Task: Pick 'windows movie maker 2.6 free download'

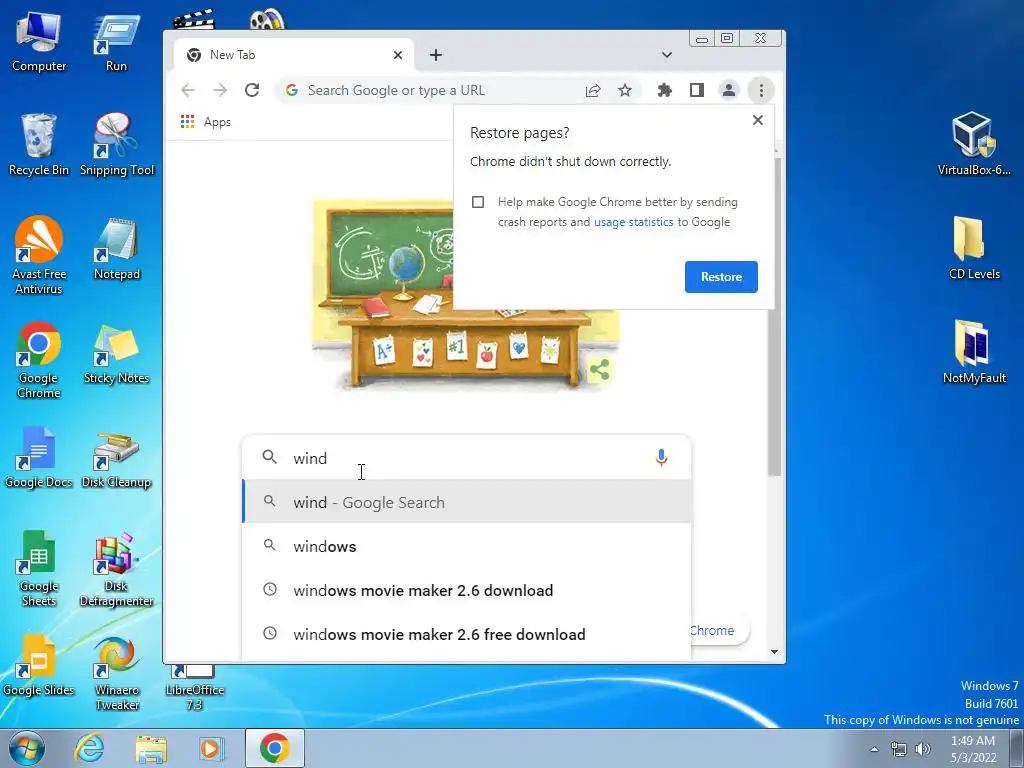Action: point(466,634)
